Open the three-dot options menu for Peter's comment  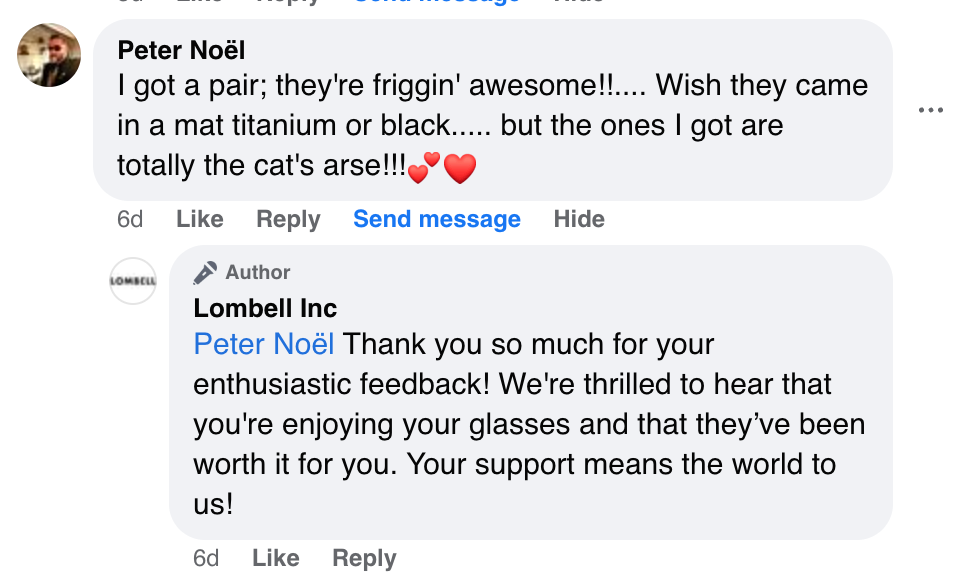[x=930, y=110]
